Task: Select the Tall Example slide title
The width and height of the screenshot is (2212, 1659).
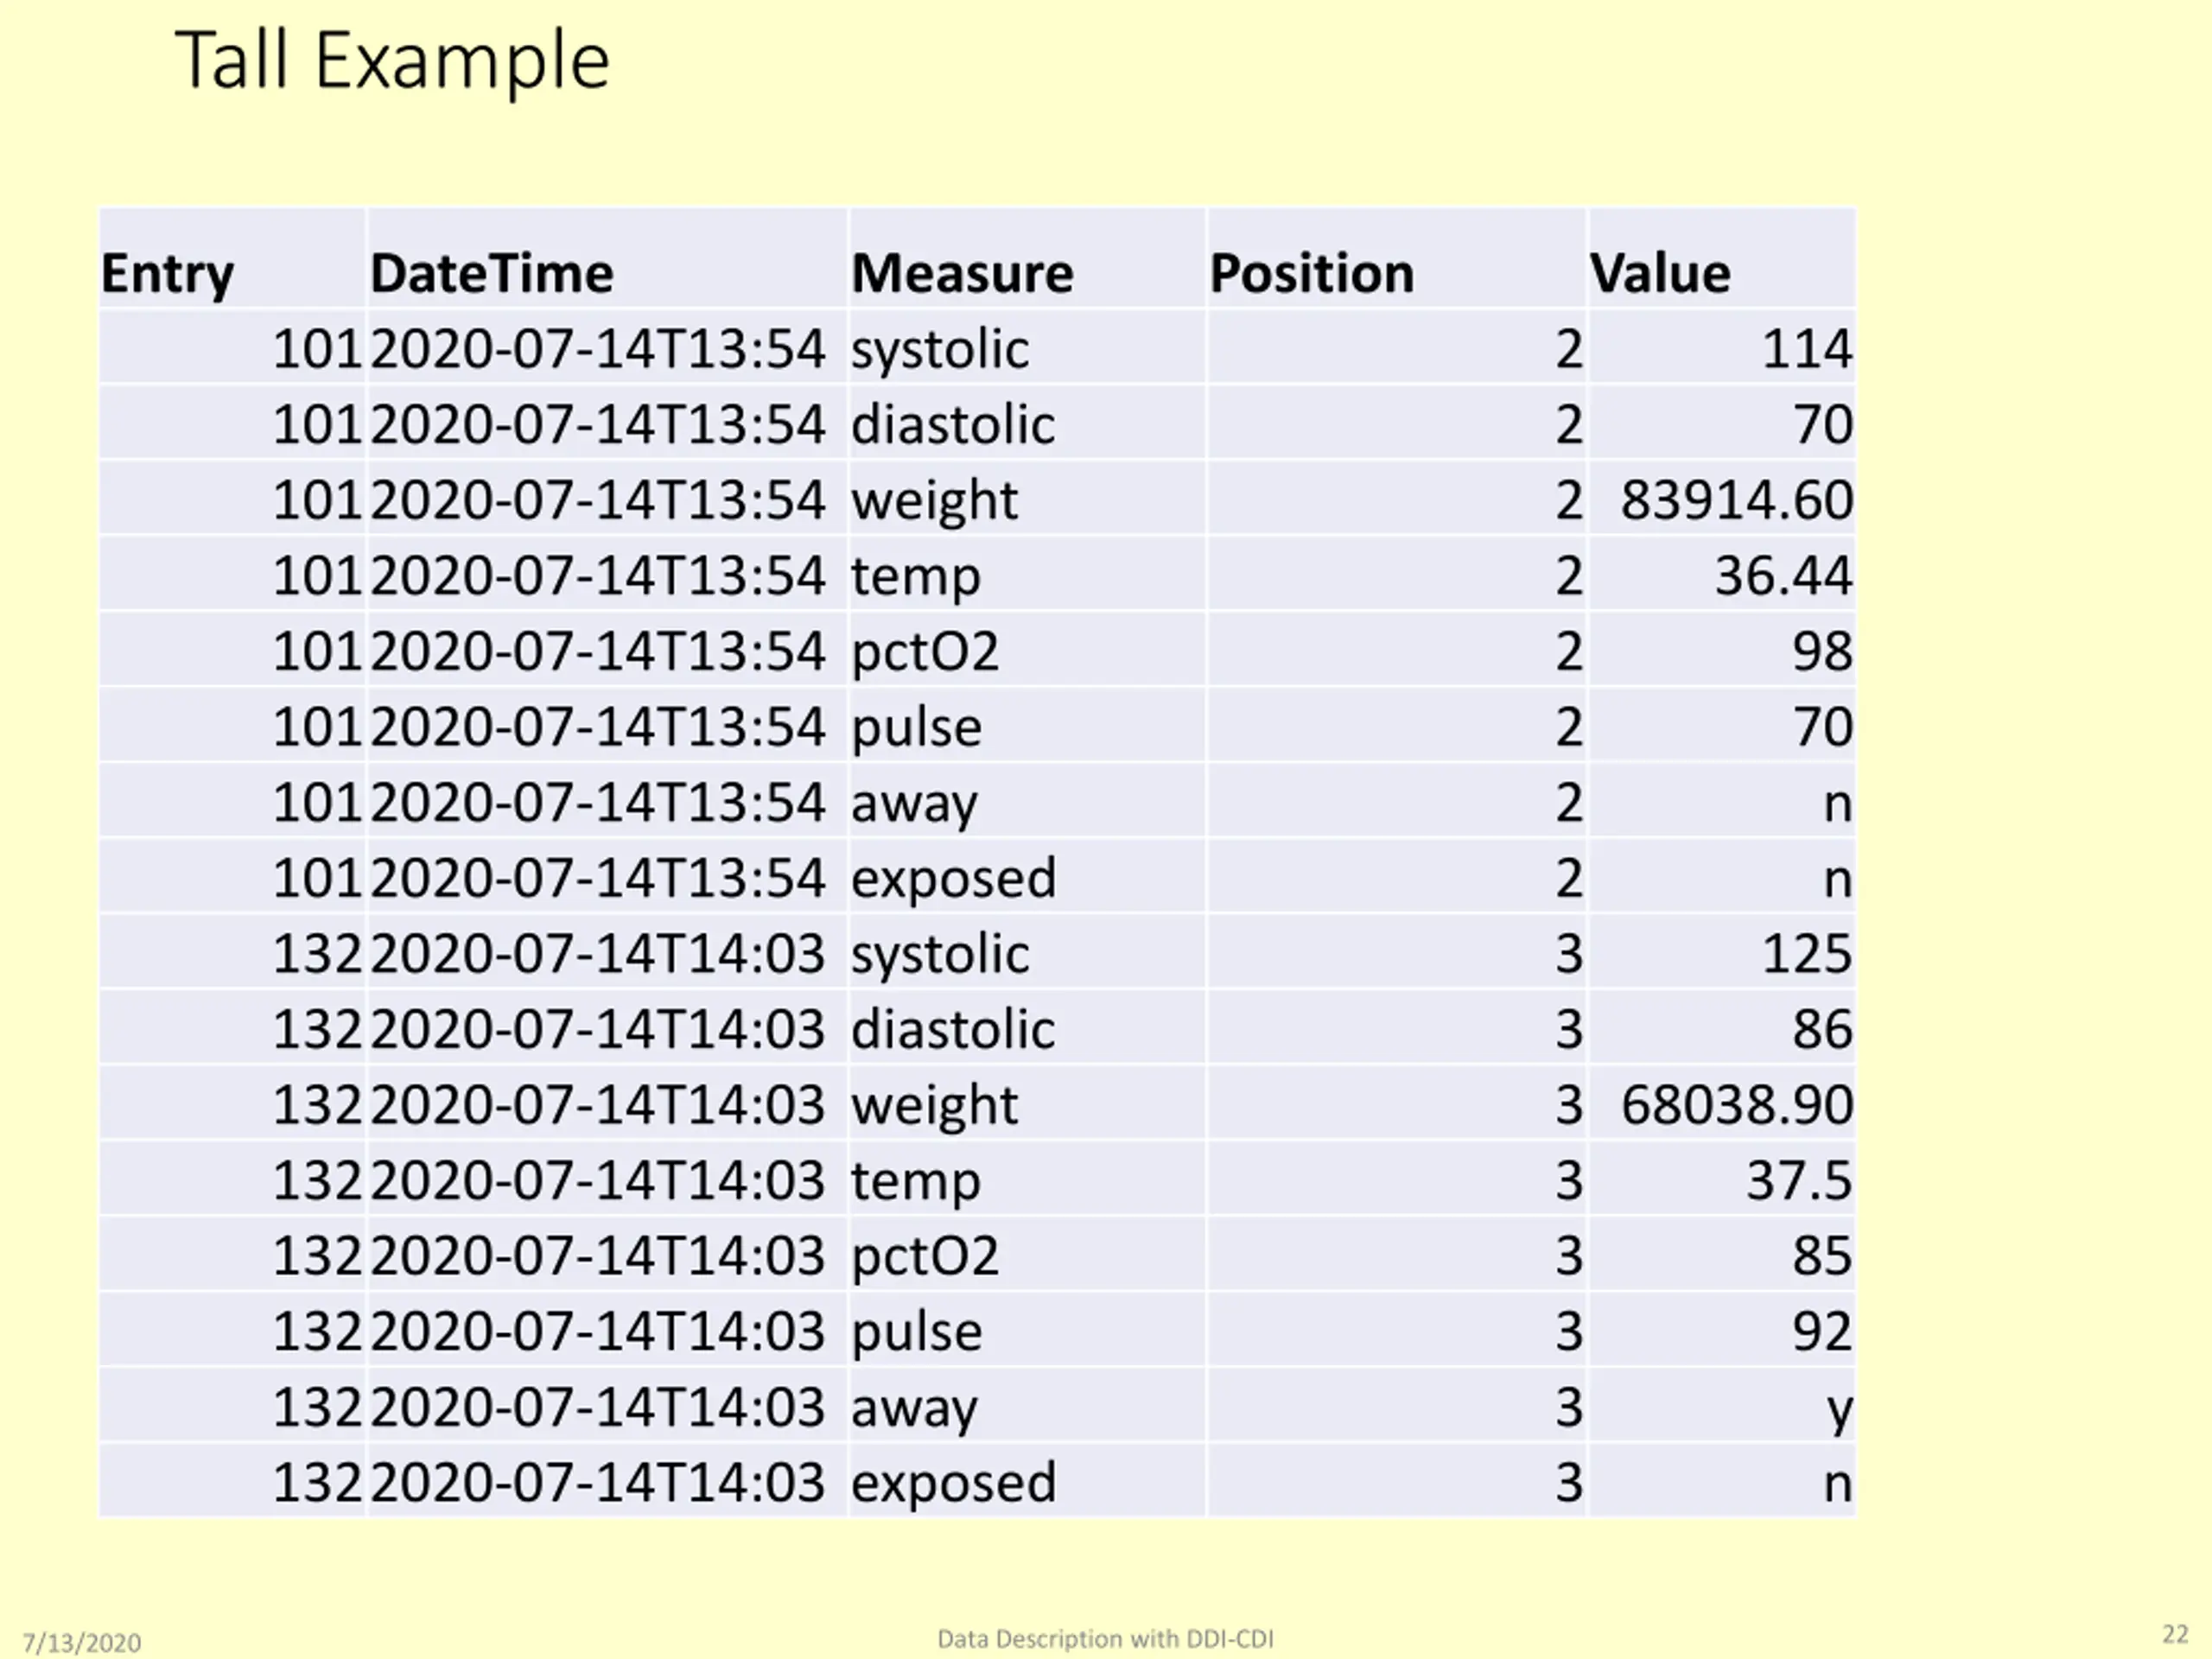Action: click(392, 61)
